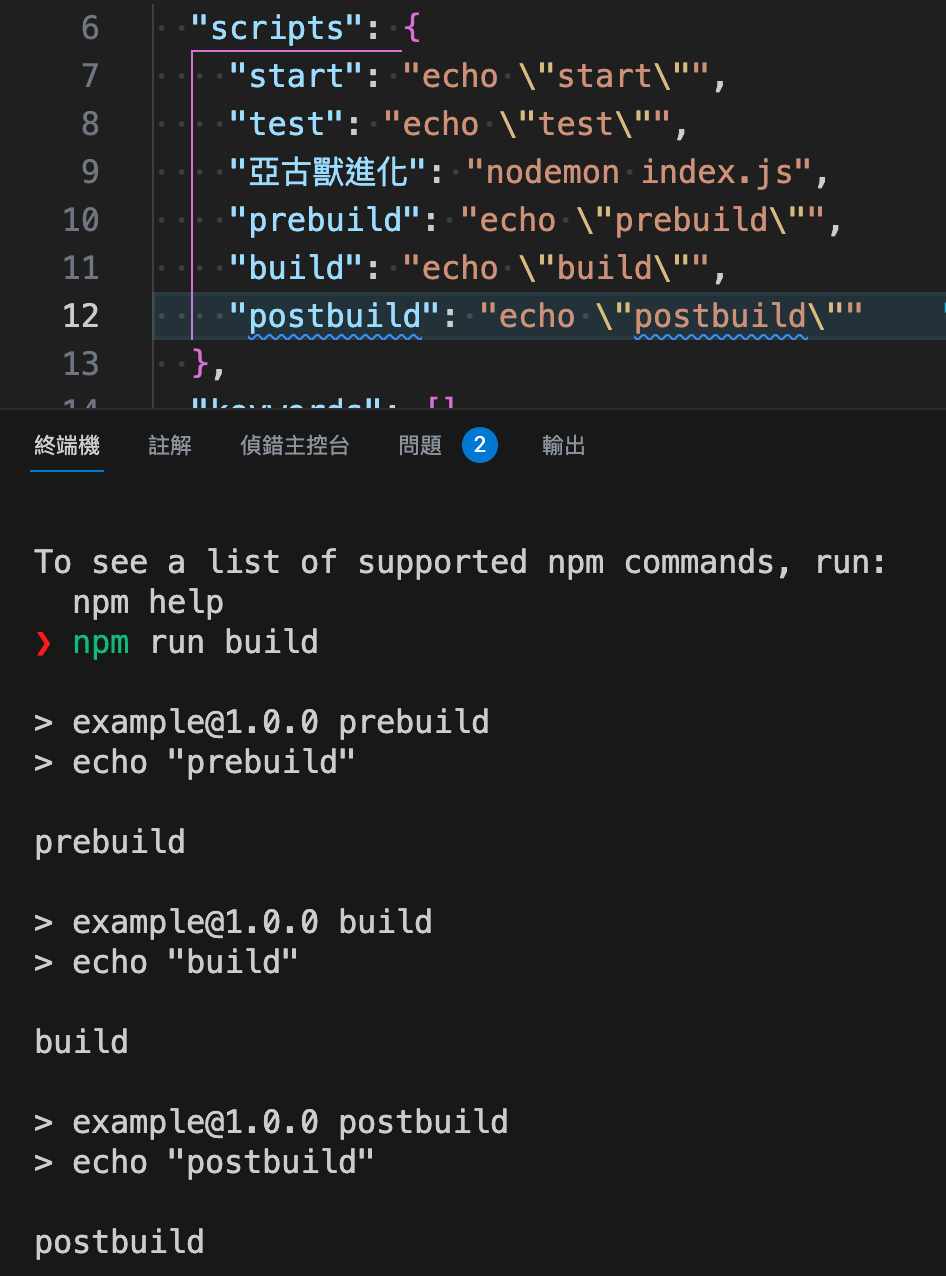This screenshot has height=1276, width=946.
Task: Click the green npm command in the terminal
Action: click(x=101, y=642)
